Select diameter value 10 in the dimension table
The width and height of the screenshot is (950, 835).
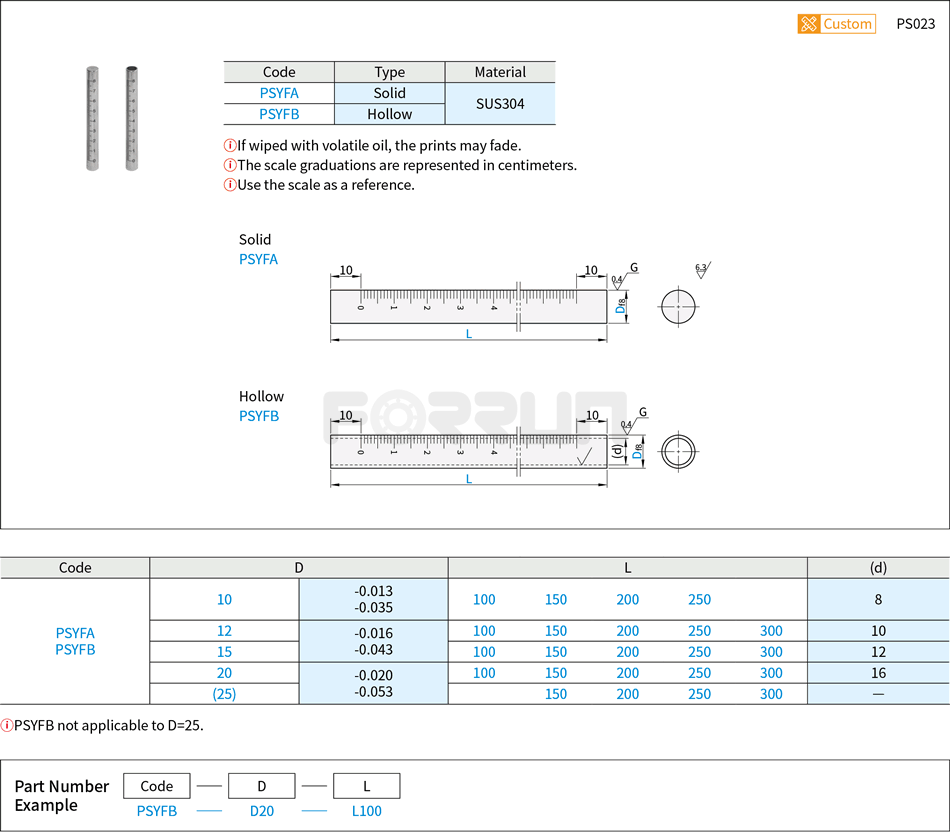224,599
